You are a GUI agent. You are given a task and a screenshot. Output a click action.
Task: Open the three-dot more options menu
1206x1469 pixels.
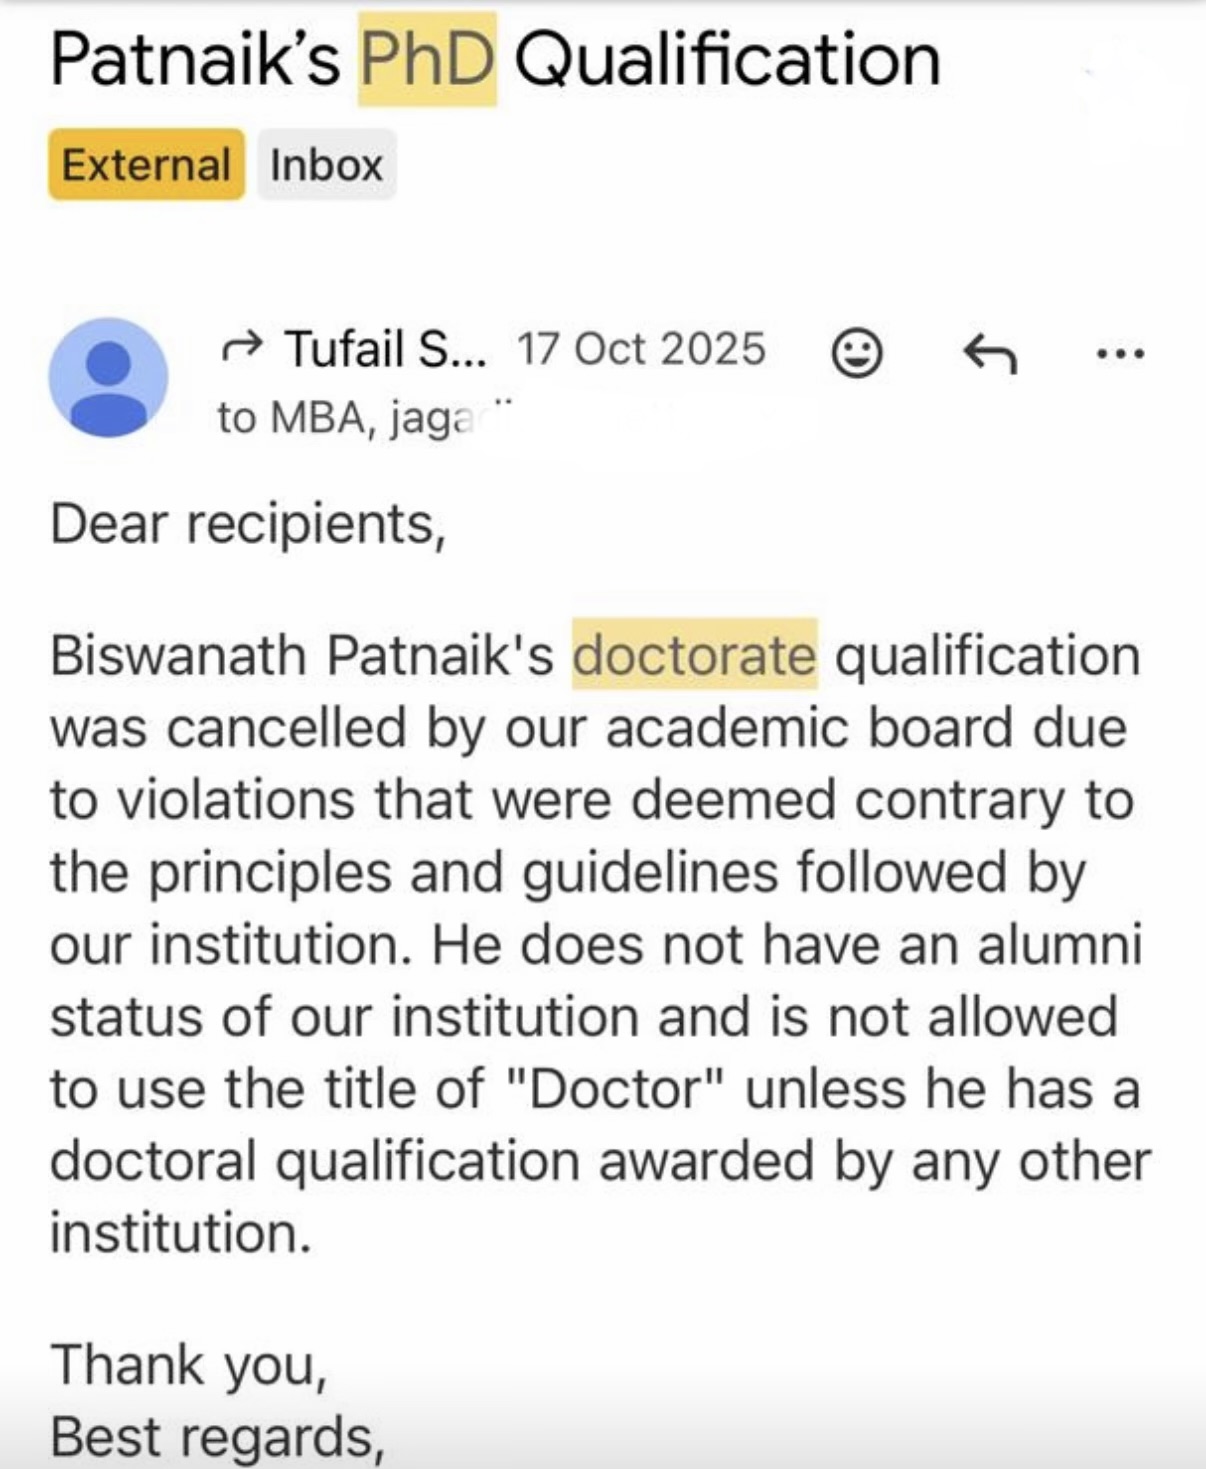[x=1121, y=351]
